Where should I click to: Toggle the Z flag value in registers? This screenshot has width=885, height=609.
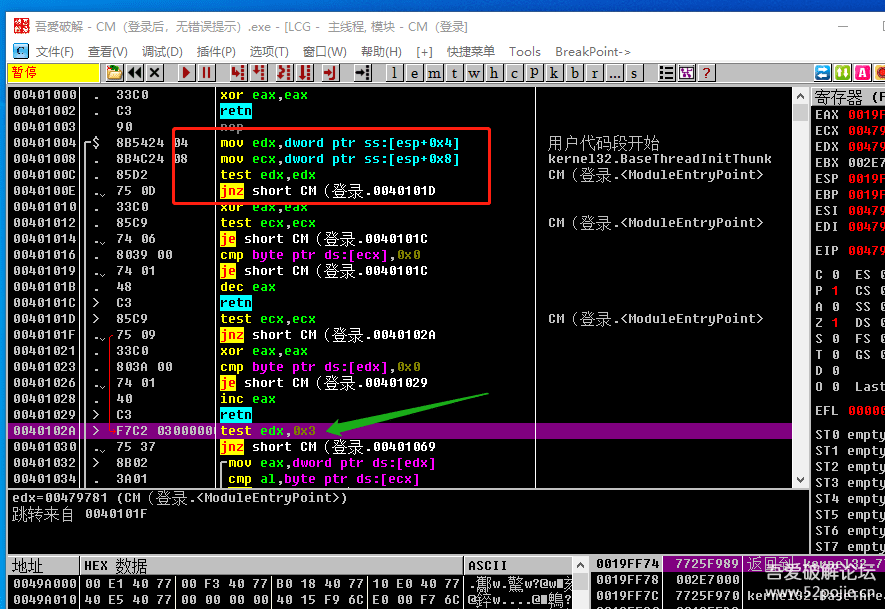[835, 323]
